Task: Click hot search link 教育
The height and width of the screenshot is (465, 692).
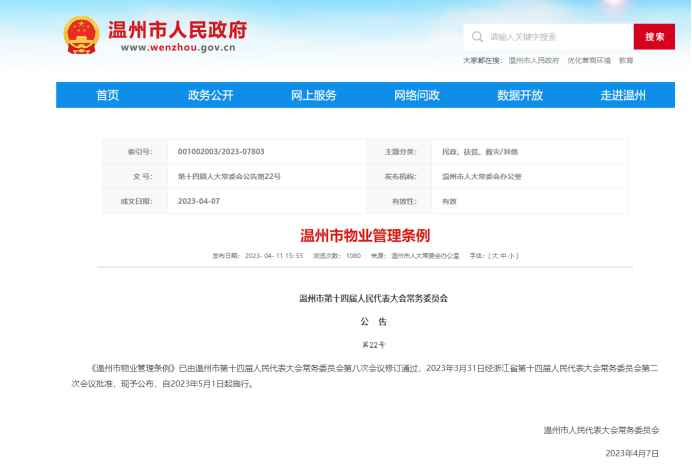Action: tap(626, 61)
